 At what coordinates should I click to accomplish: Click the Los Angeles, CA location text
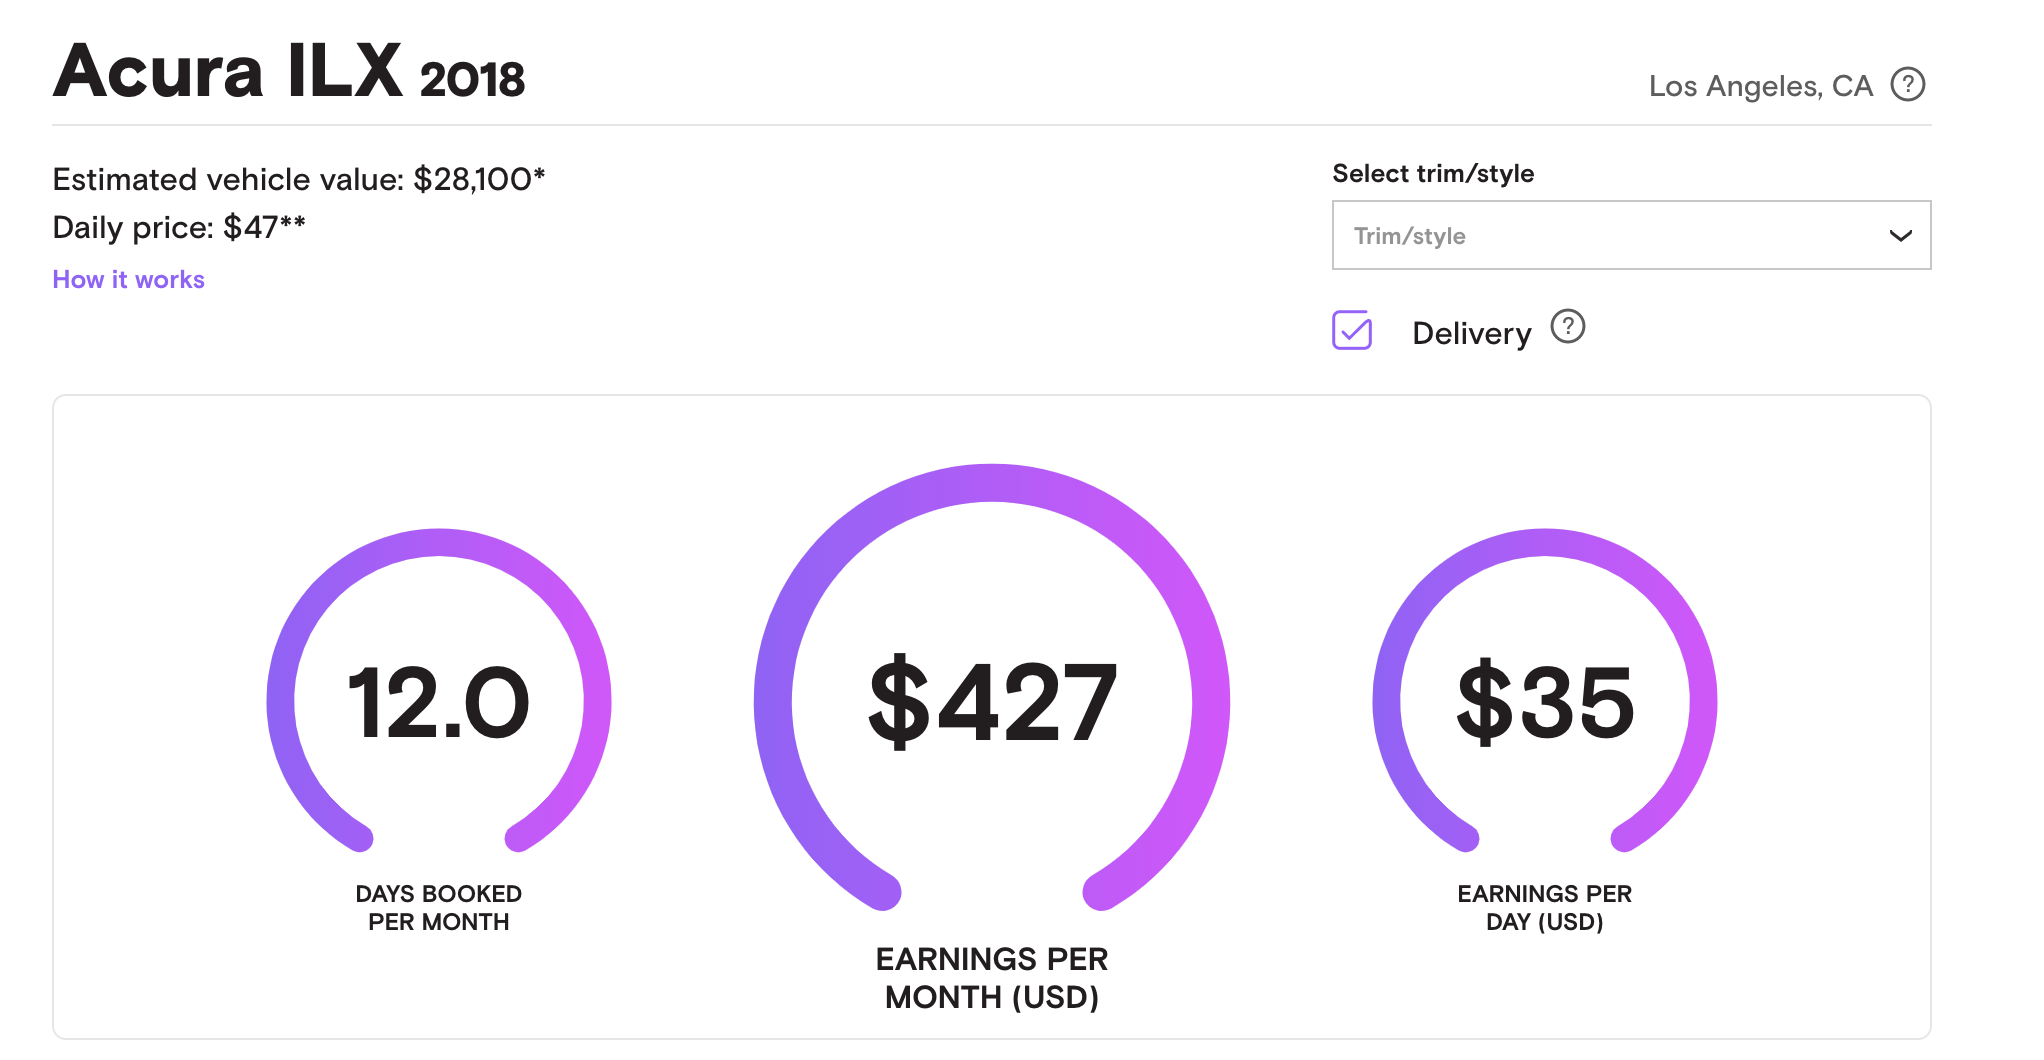tap(1760, 87)
